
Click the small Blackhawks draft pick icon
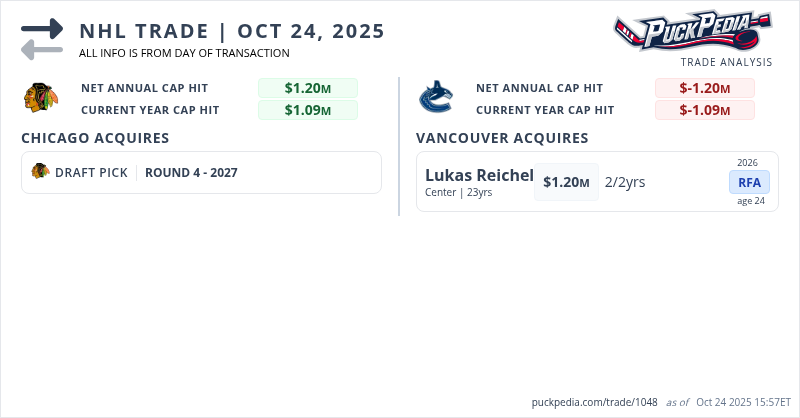click(40, 172)
